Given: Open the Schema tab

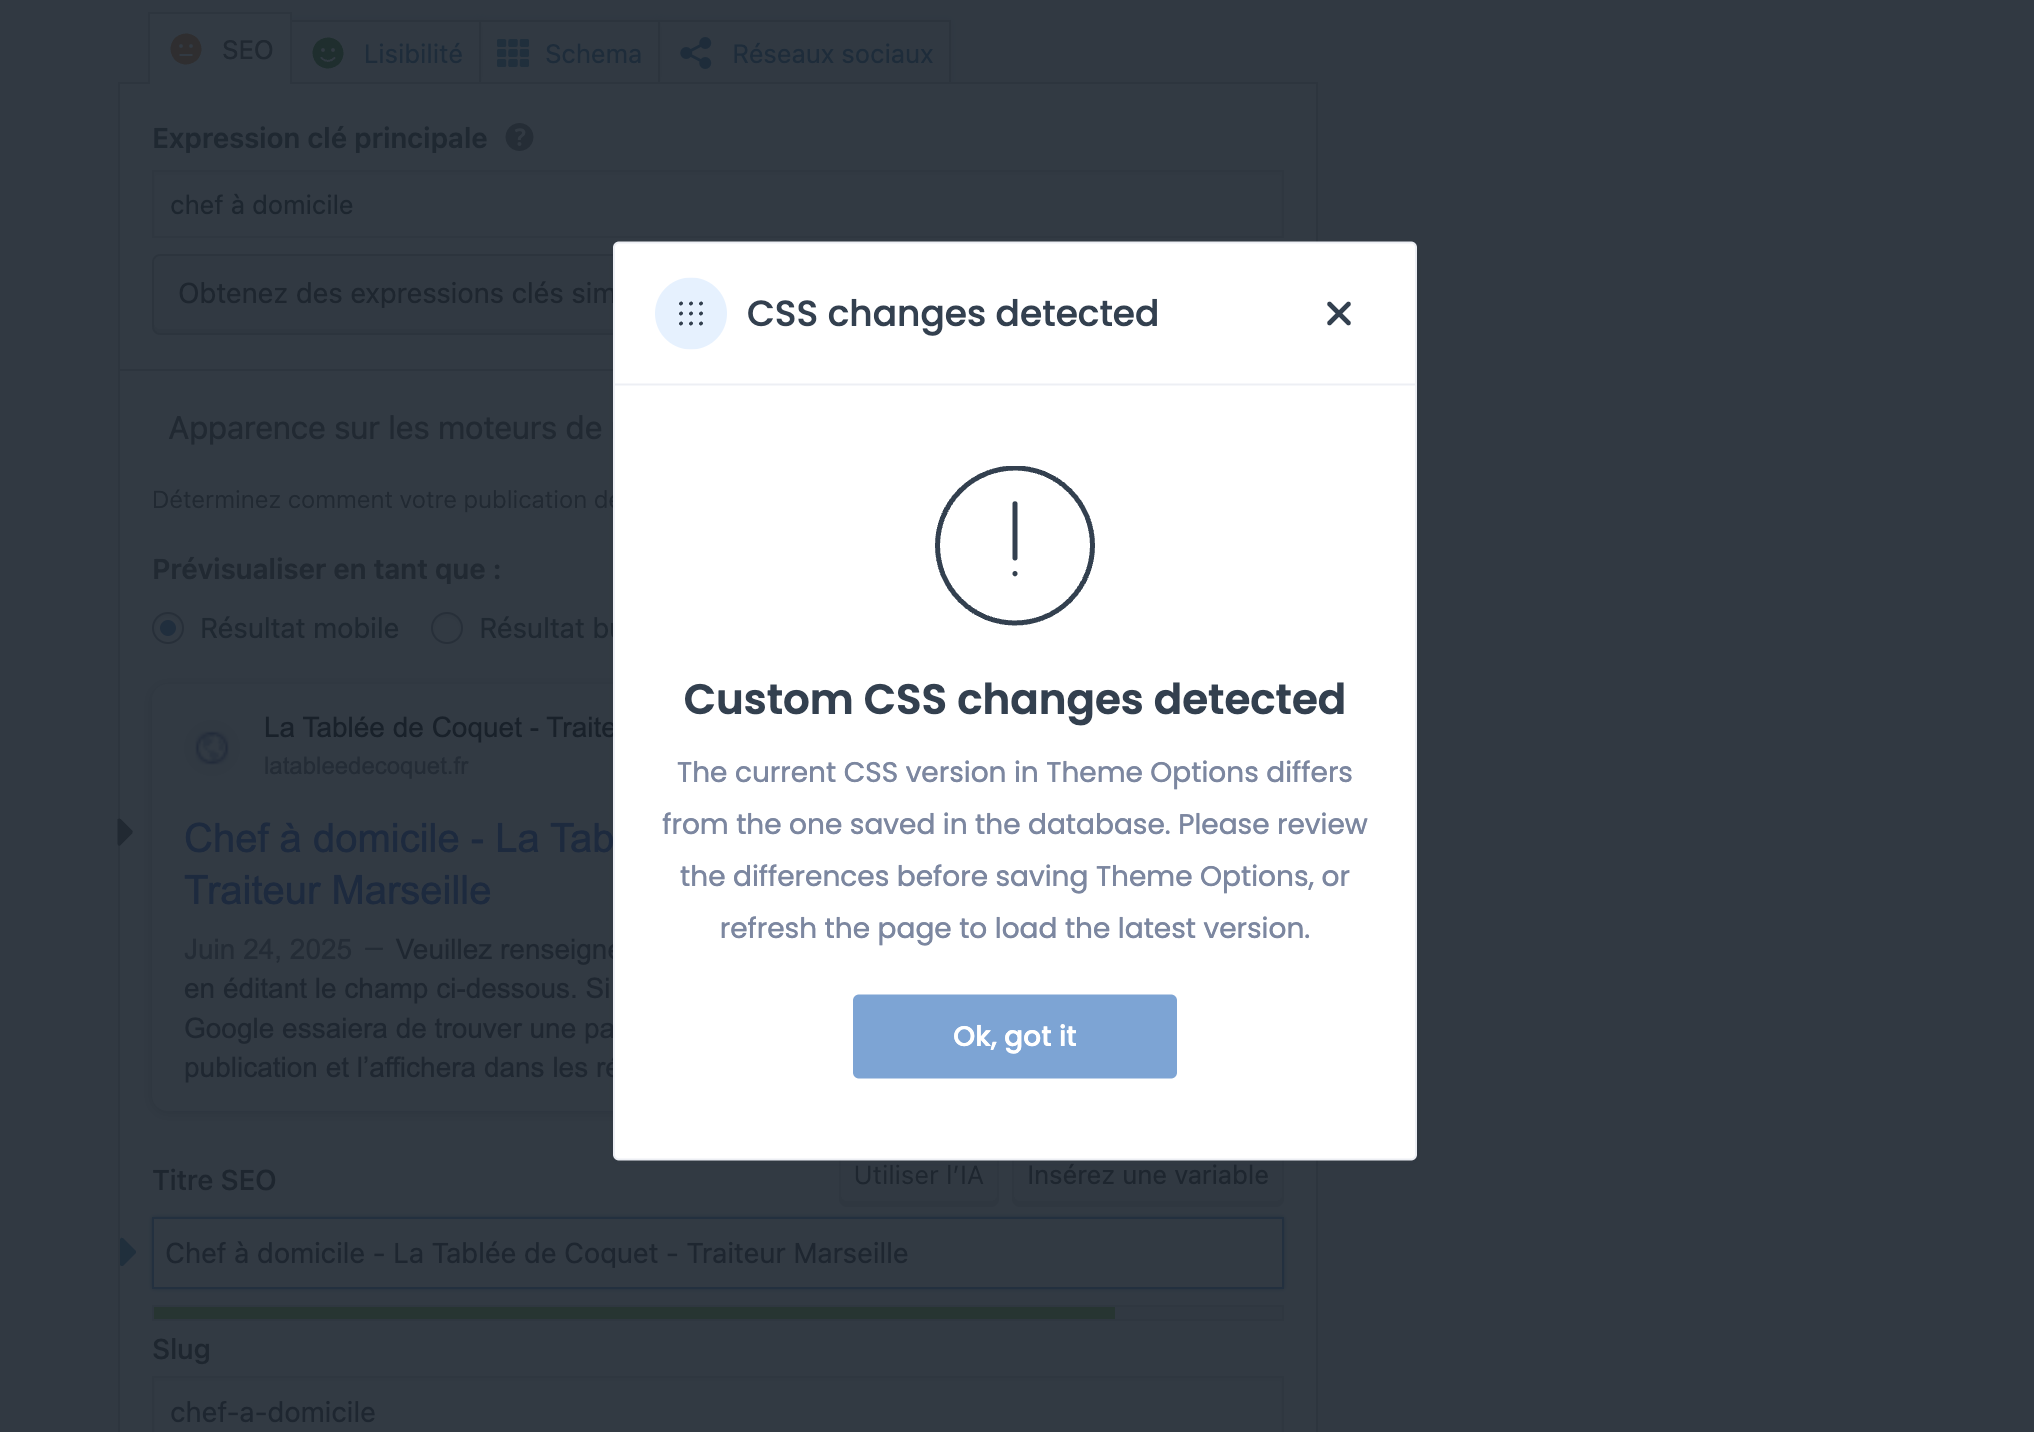Looking at the screenshot, I should 569,53.
